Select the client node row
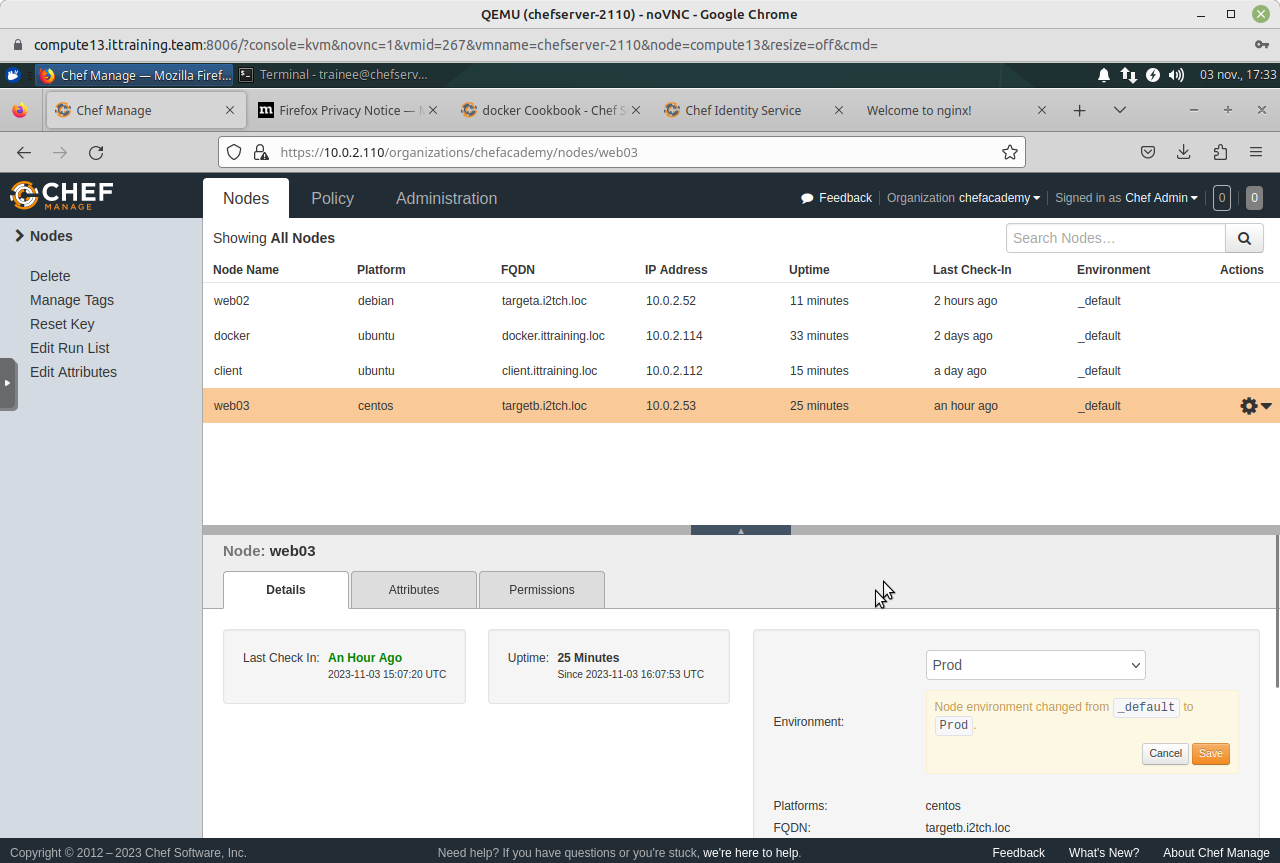 pyautogui.click(x=741, y=371)
